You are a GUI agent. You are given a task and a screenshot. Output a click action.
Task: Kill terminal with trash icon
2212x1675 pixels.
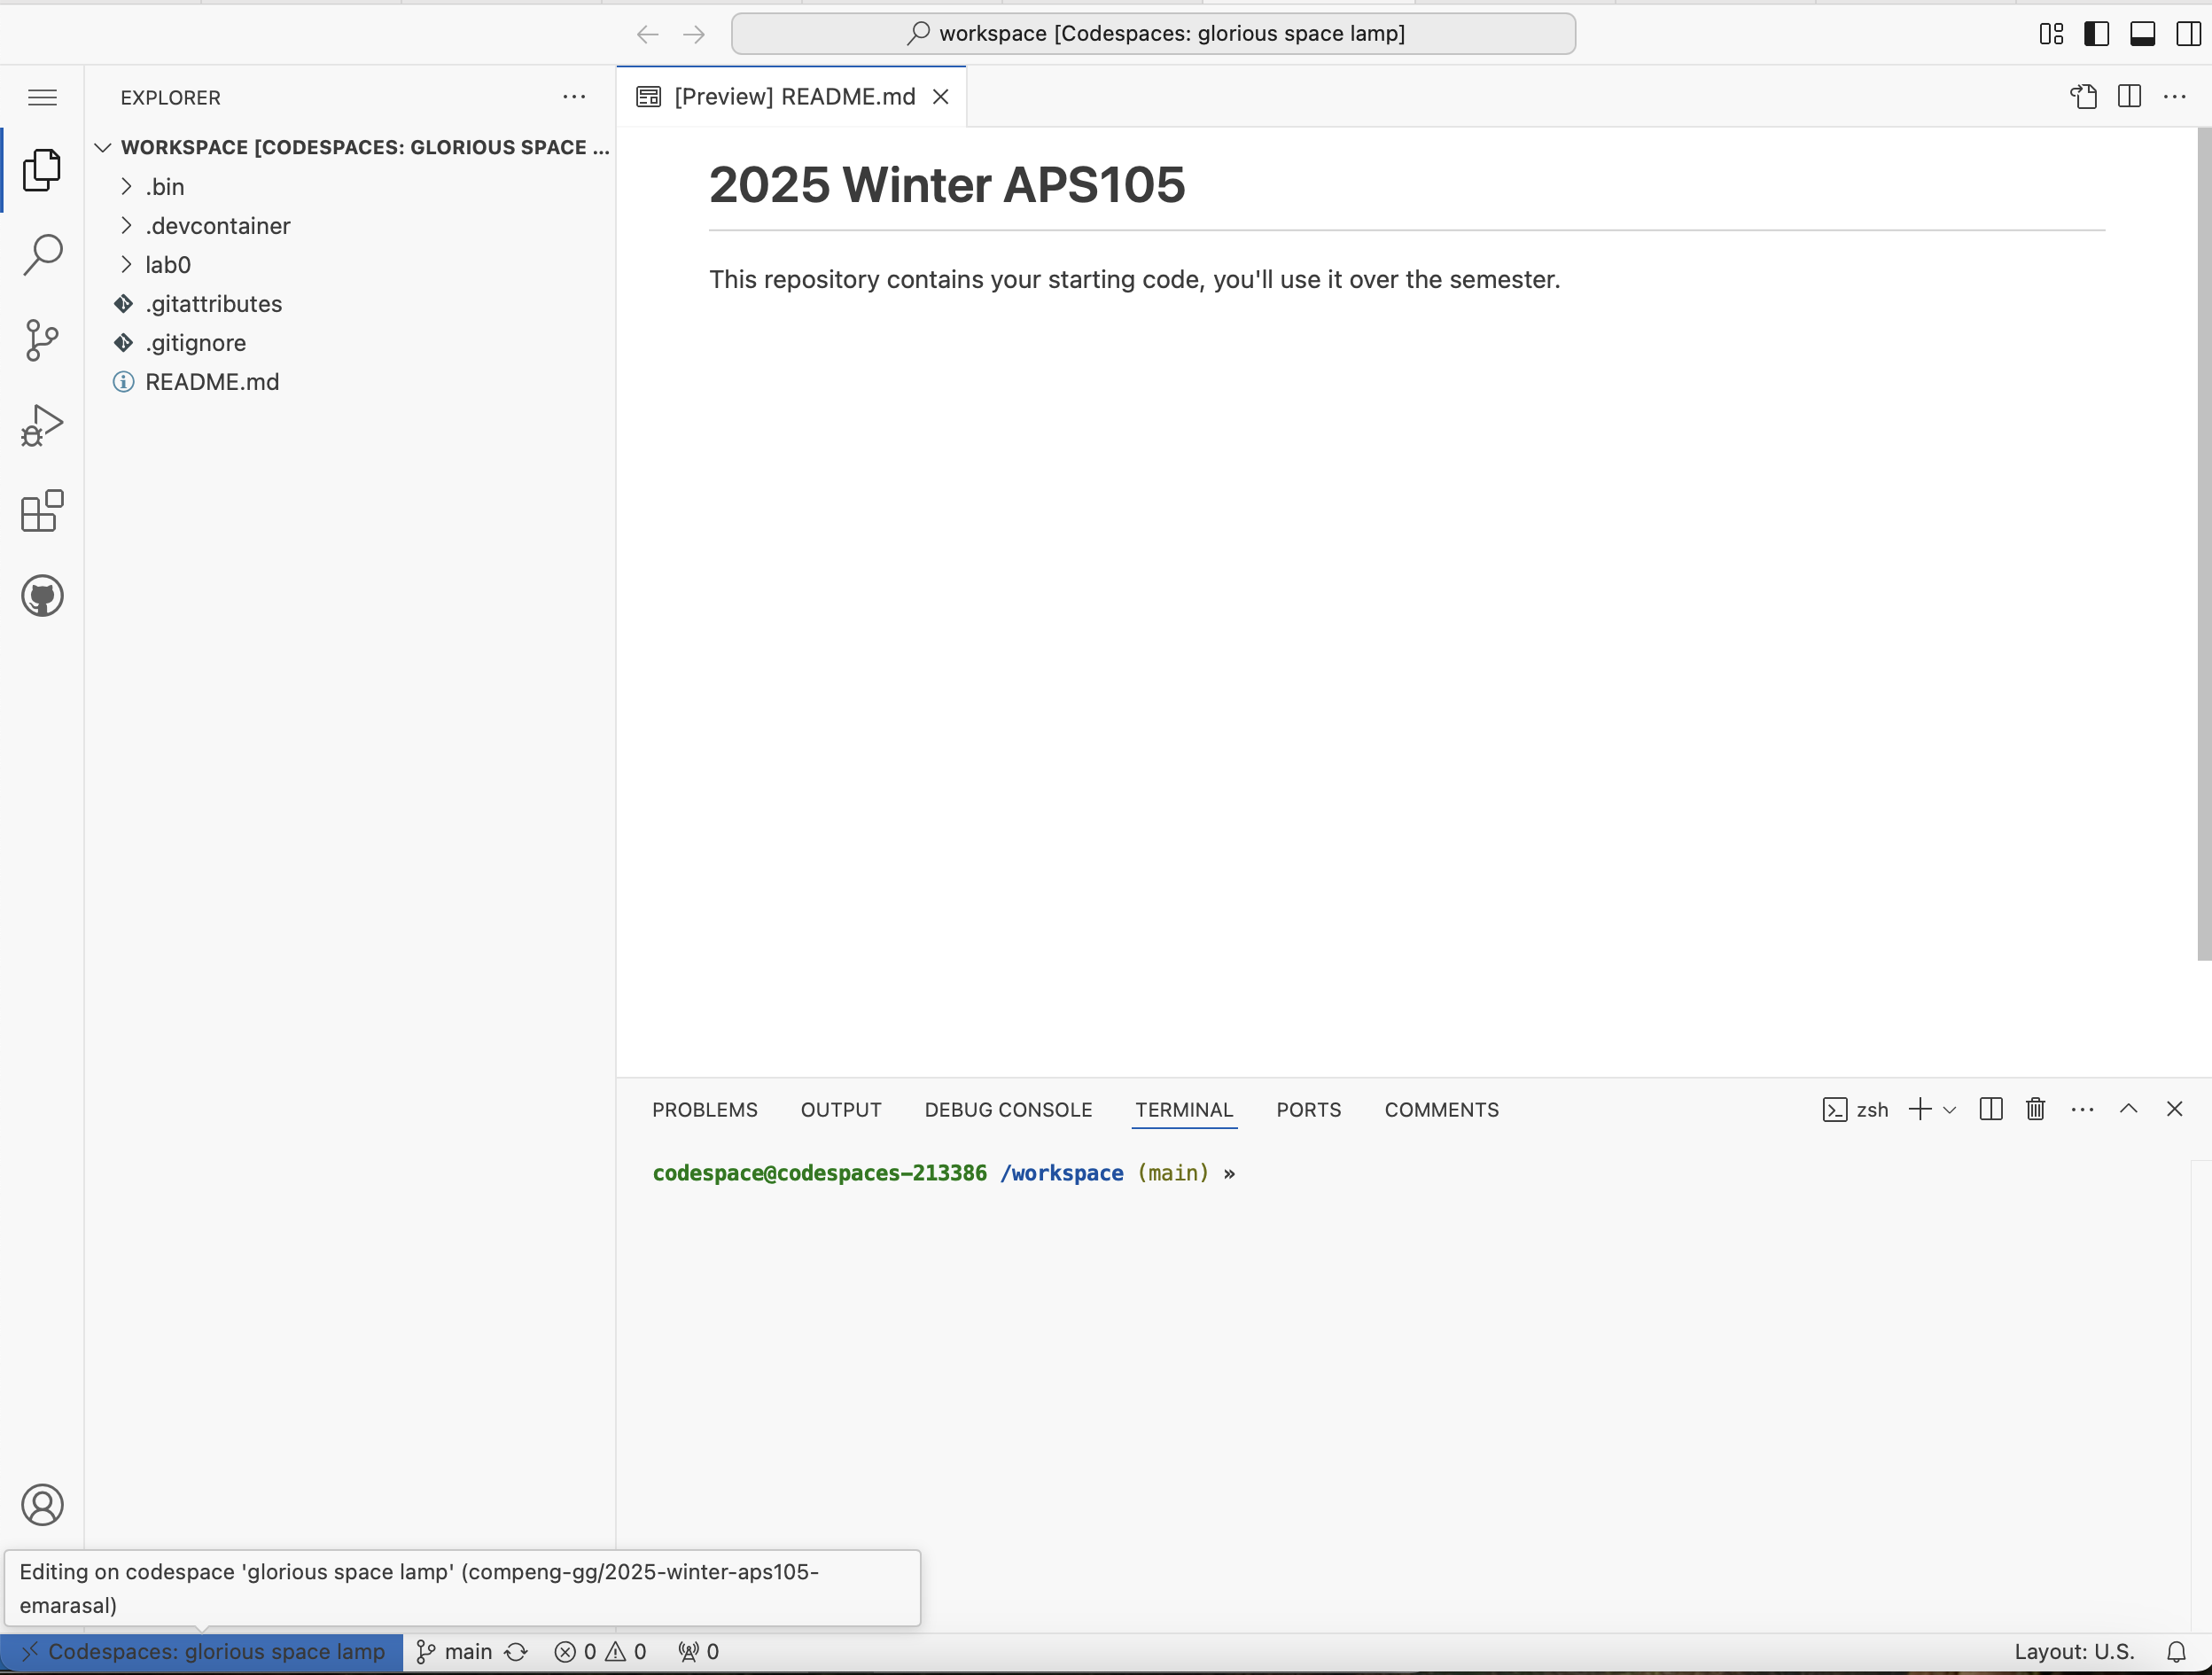2036,1109
